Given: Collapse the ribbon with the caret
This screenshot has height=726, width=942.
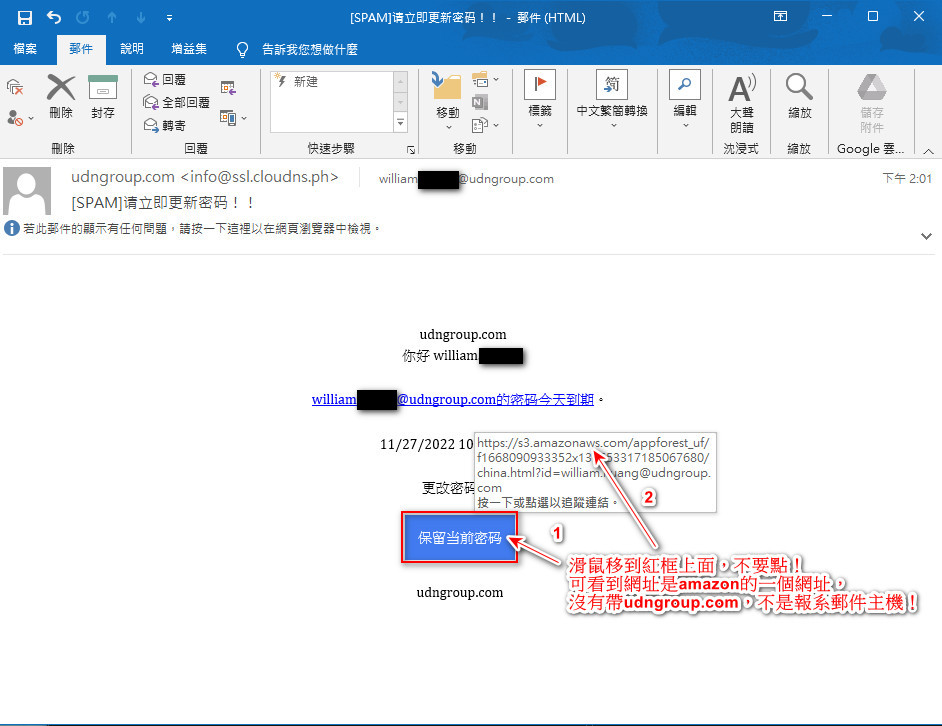Looking at the screenshot, I should (x=928, y=151).
